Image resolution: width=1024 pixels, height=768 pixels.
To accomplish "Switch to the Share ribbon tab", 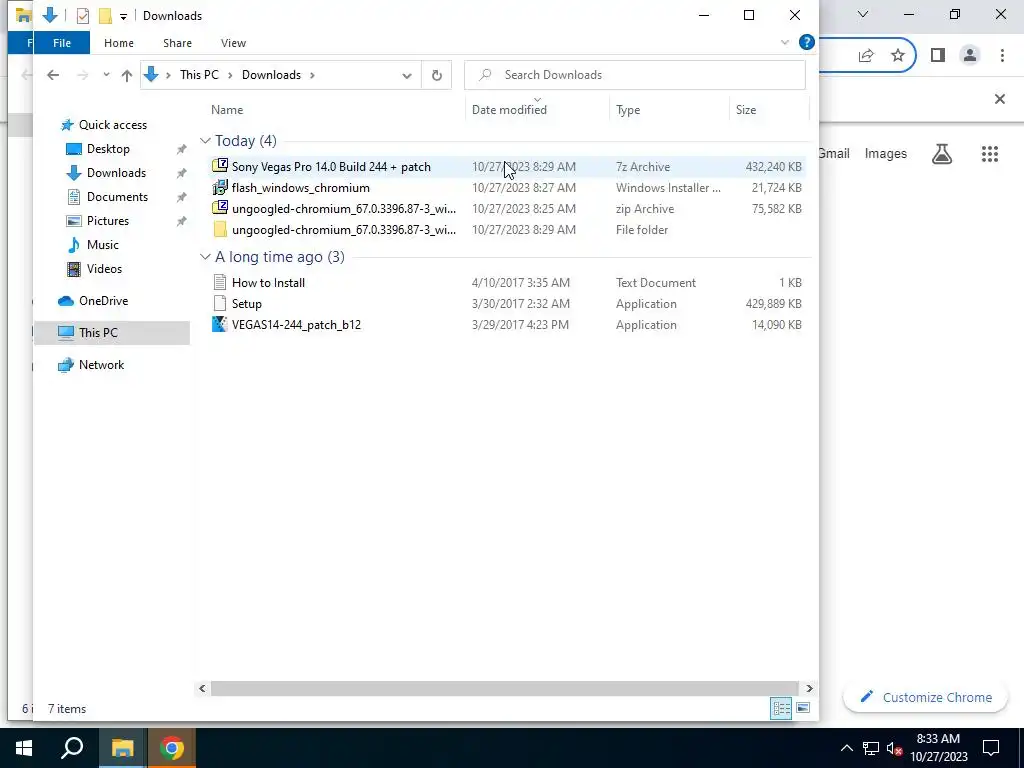I will [178, 43].
